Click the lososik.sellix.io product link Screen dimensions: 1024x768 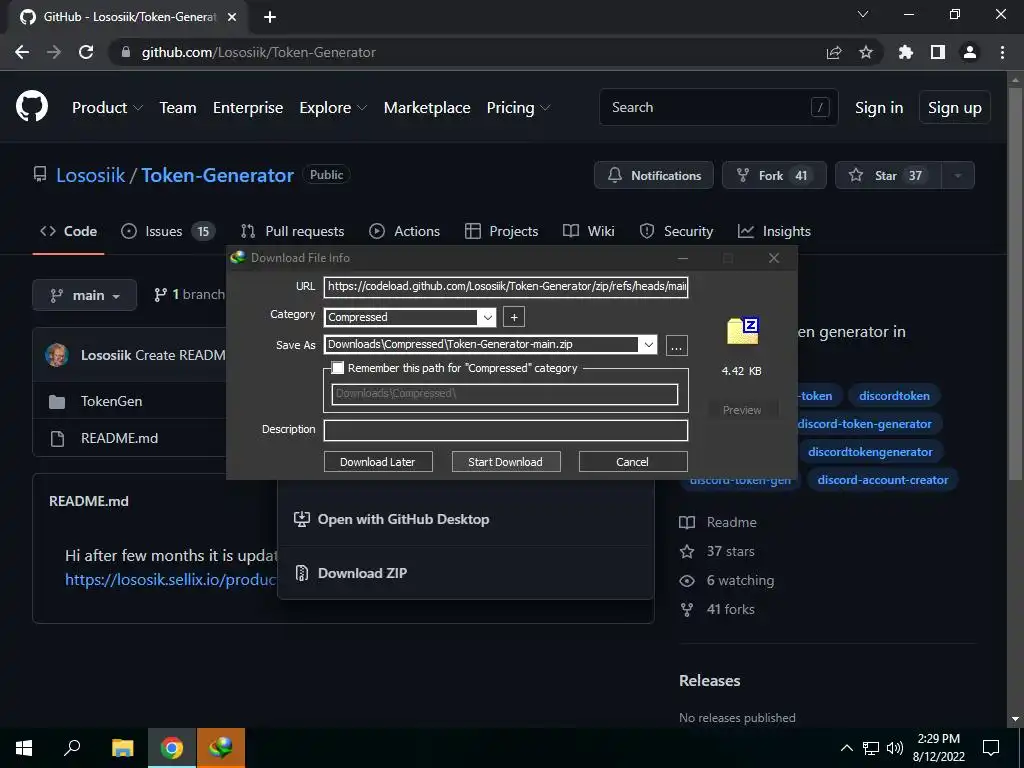pyautogui.click(x=171, y=580)
